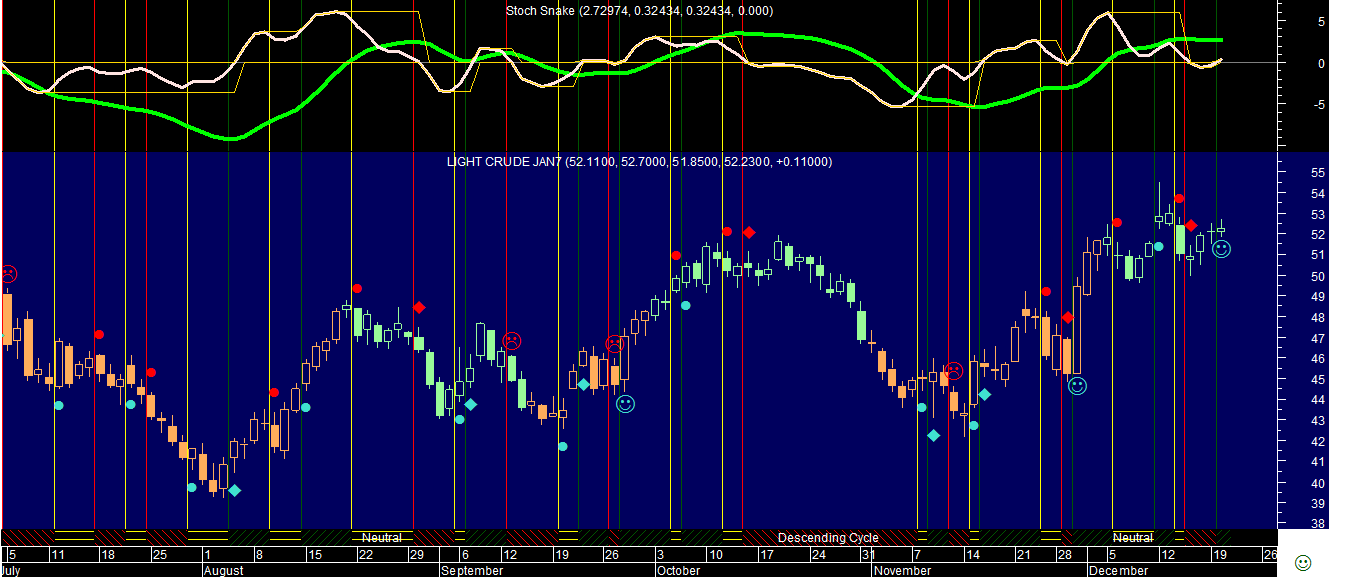Click the October month label on the time axis
The width and height of the screenshot is (1352, 577).
679,570
